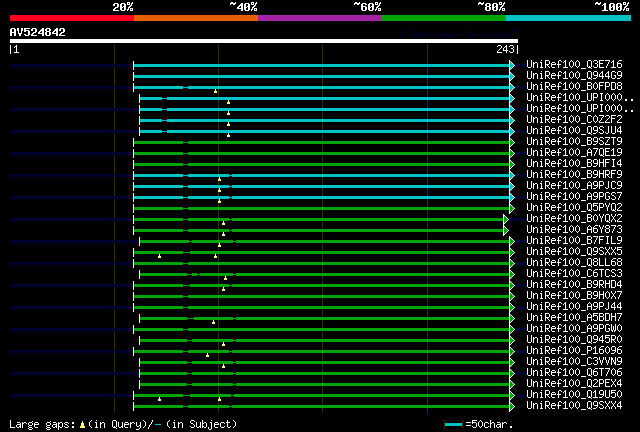Select the UniRef100_B7FIL9 label
640x432 pixels.
click(x=574, y=240)
